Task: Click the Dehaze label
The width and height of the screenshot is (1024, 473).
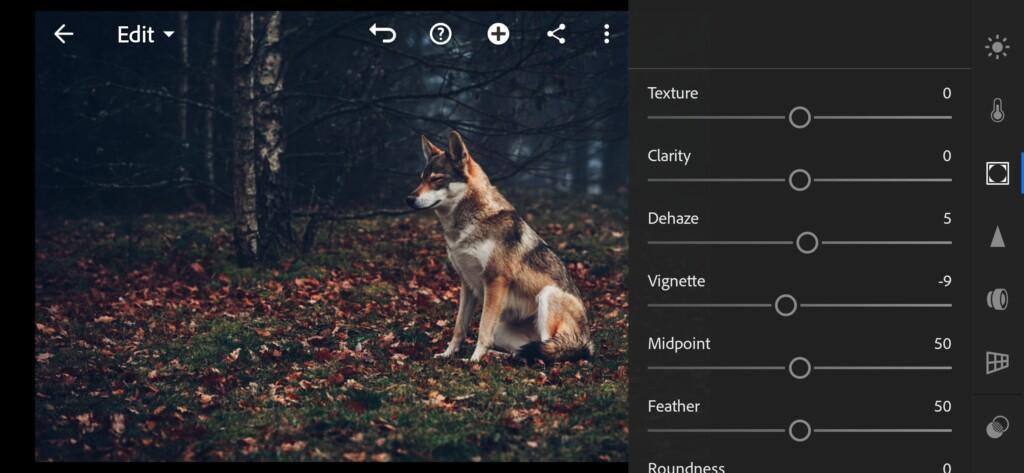Action: (x=673, y=218)
